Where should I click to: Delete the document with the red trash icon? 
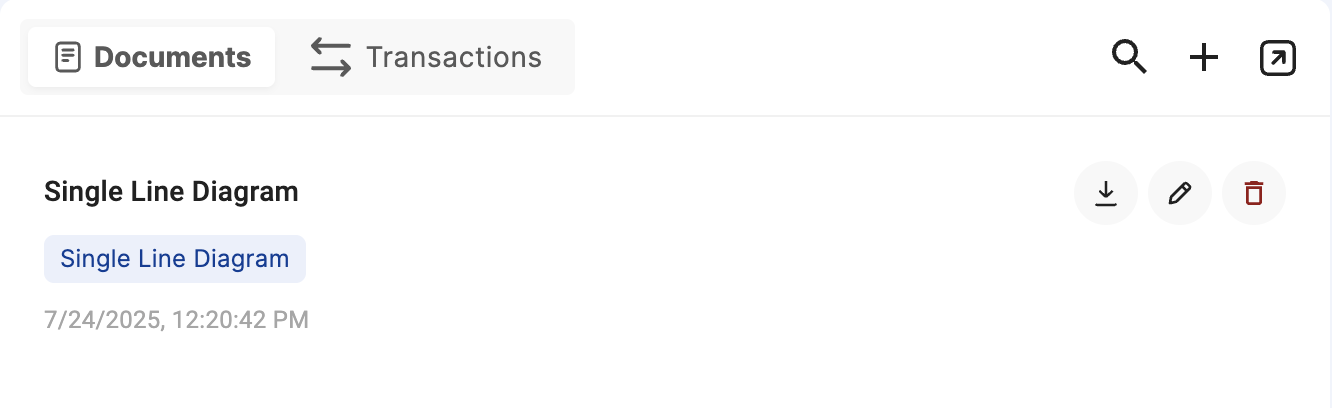(1254, 193)
